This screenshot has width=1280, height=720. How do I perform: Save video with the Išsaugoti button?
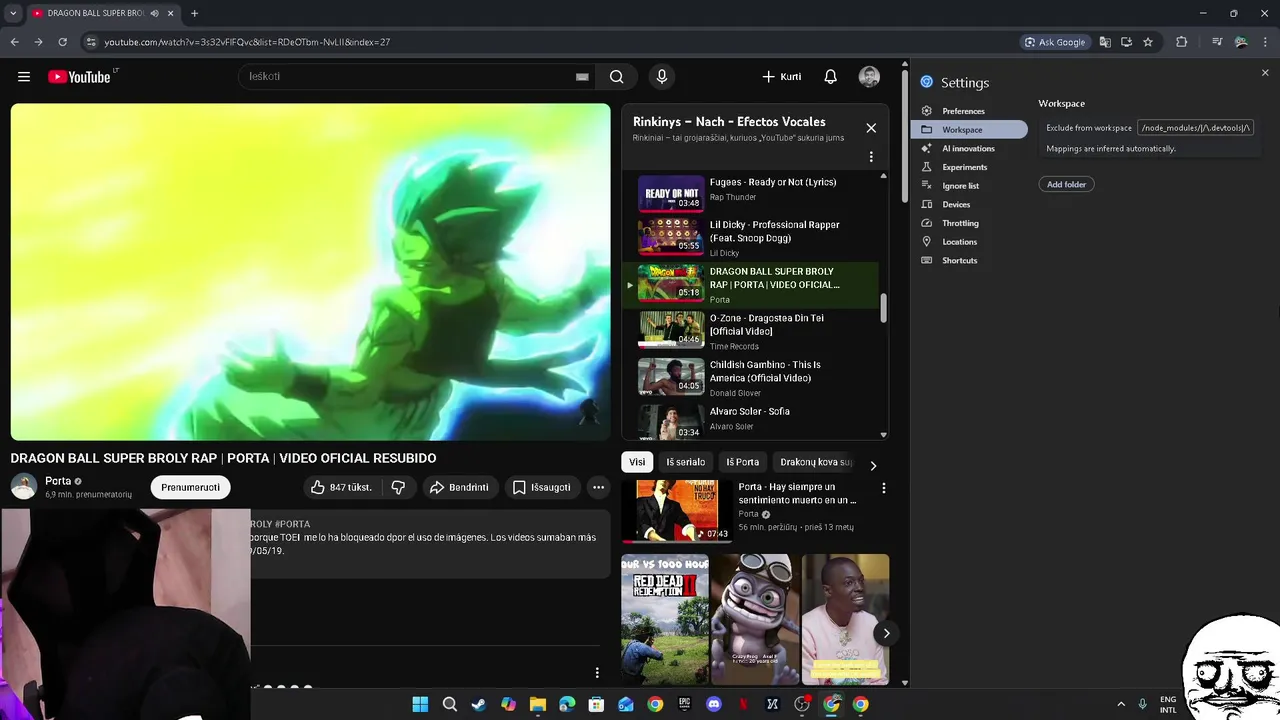click(x=541, y=487)
